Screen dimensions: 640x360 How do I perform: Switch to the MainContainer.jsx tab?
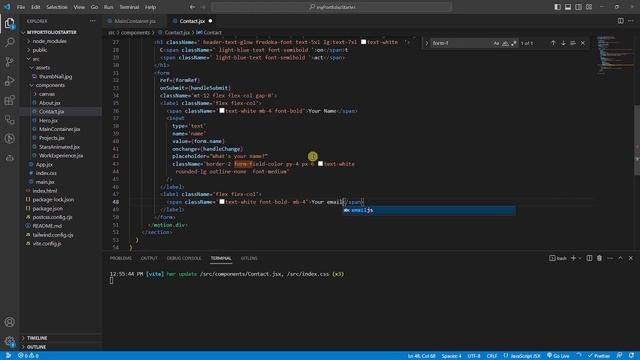coord(135,21)
